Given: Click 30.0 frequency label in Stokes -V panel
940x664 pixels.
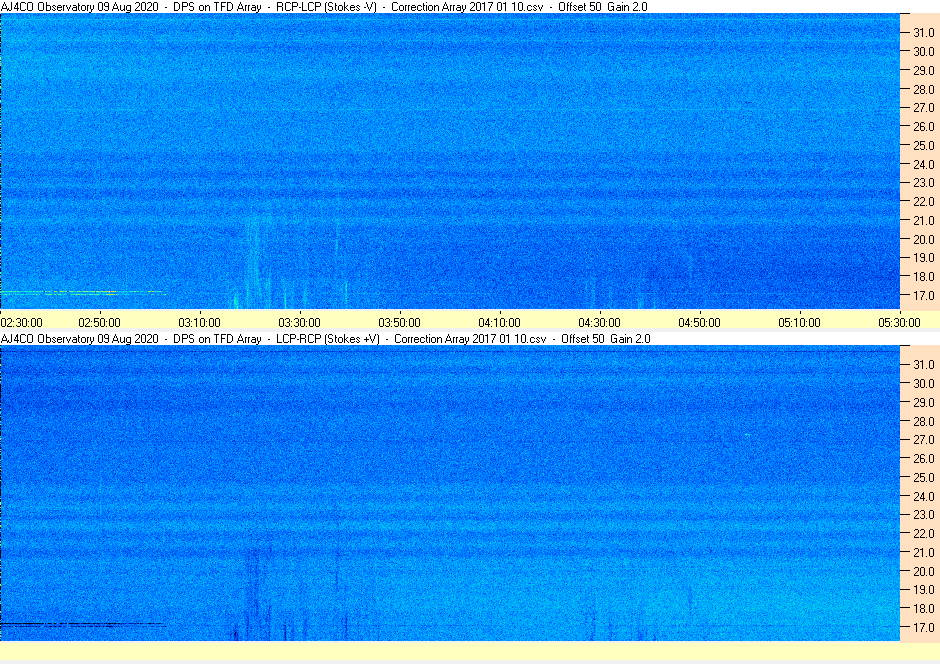Looking at the screenshot, I should 923,52.
